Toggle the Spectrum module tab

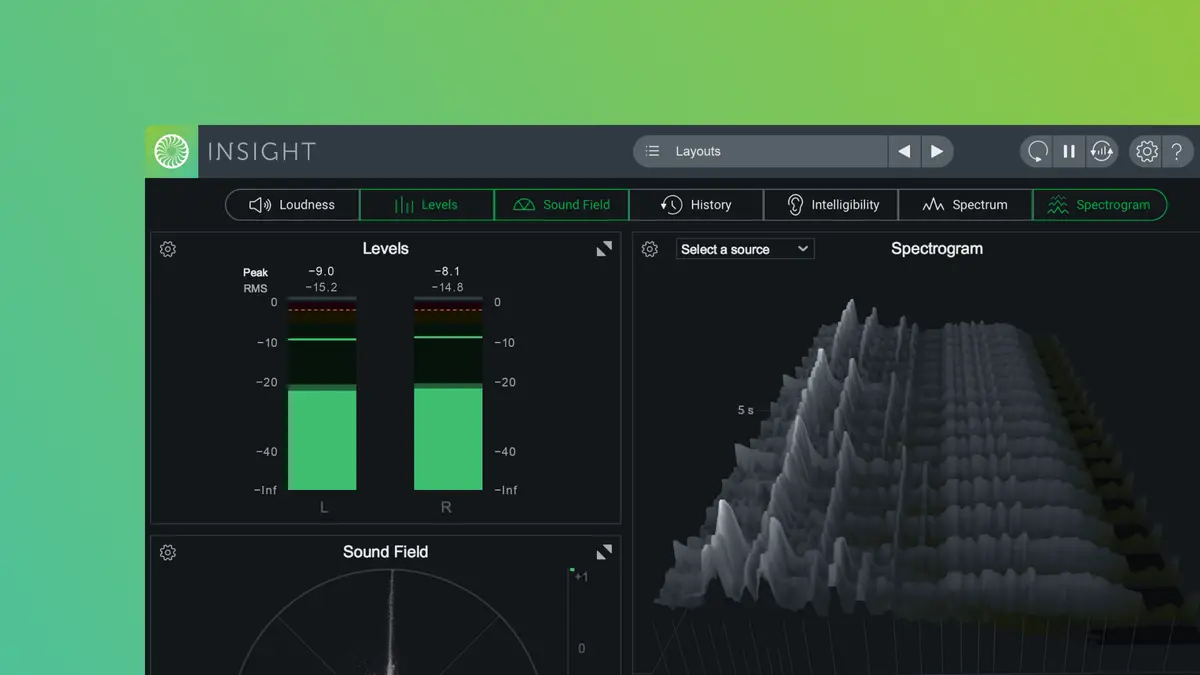tap(965, 204)
